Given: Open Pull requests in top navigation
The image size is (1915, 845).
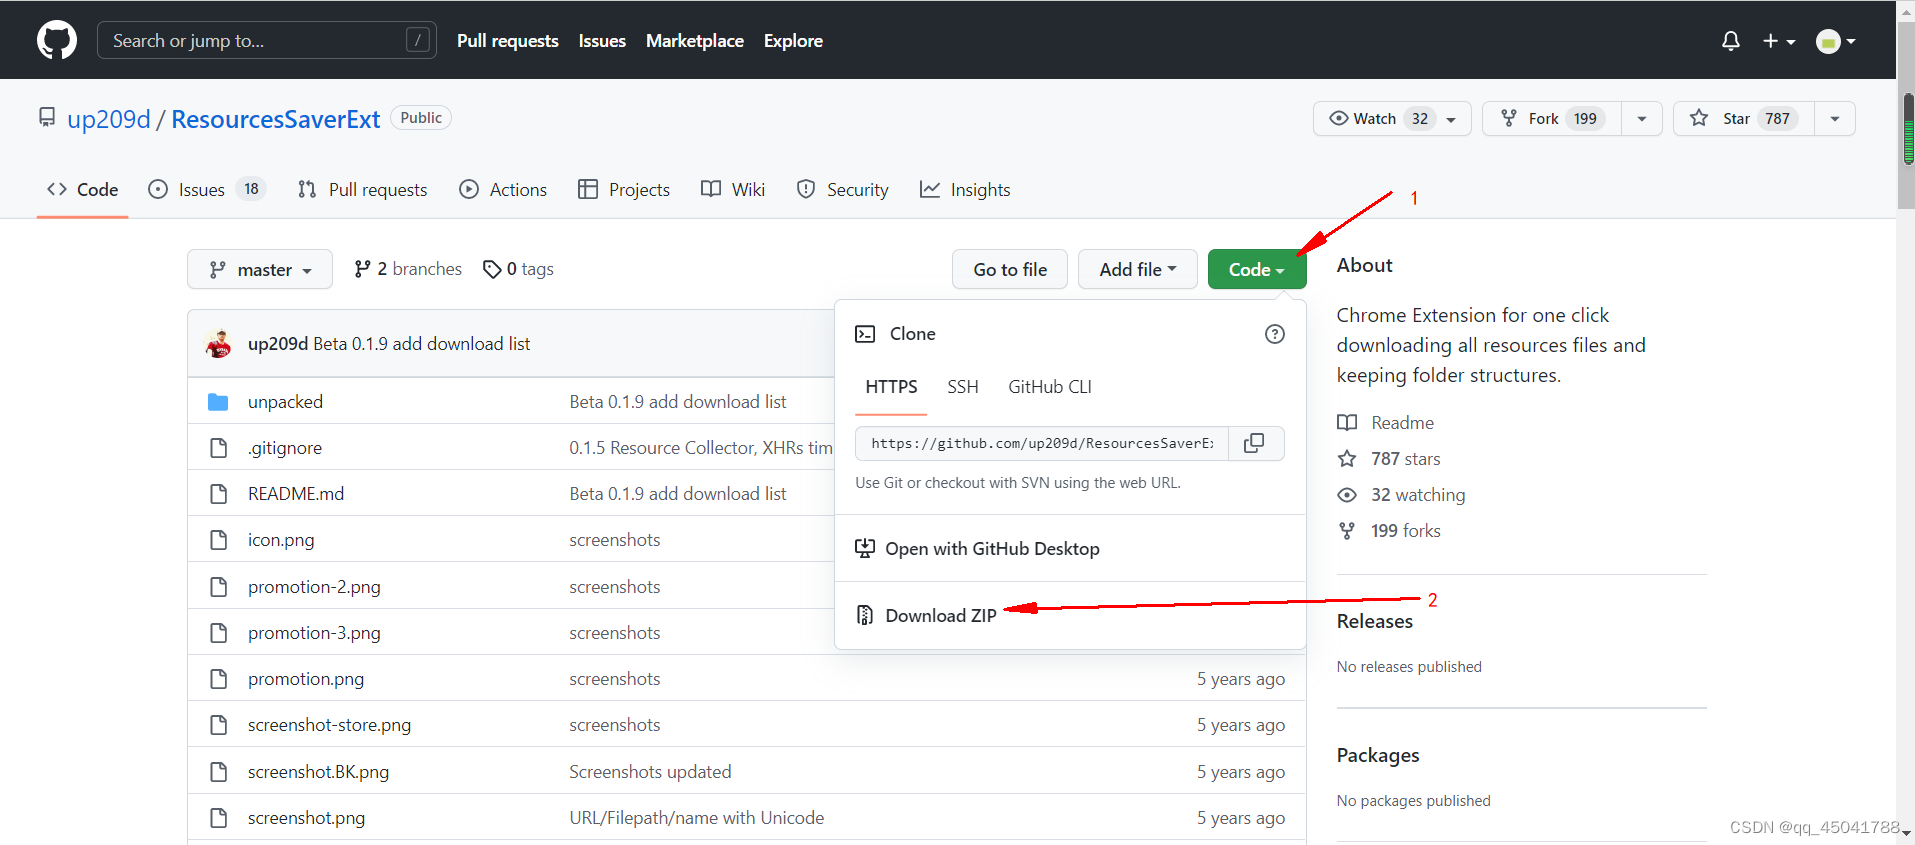Looking at the screenshot, I should [508, 41].
